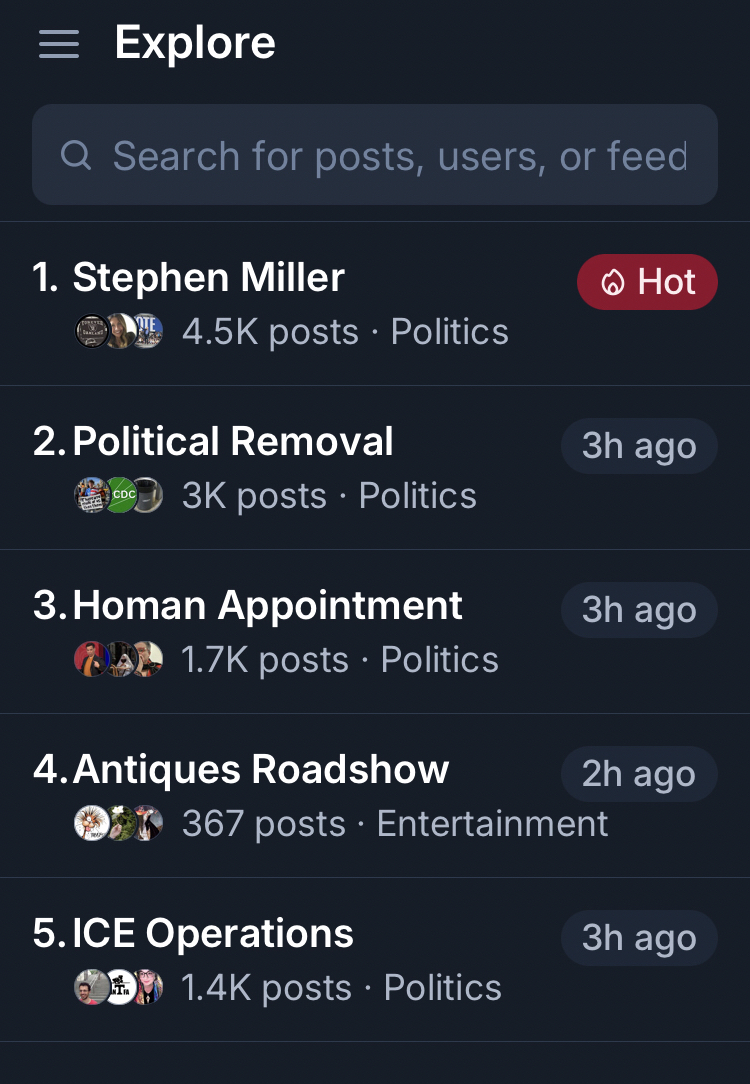Open the Political Removal trending topic
The image size is (750, 1084).
point(234,442)
